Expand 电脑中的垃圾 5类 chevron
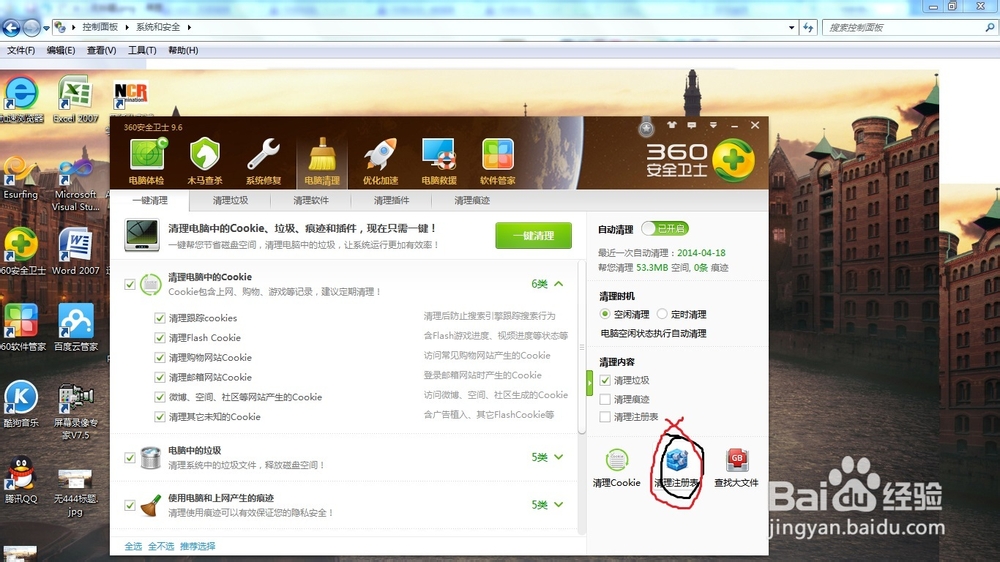 pos(559,457)
